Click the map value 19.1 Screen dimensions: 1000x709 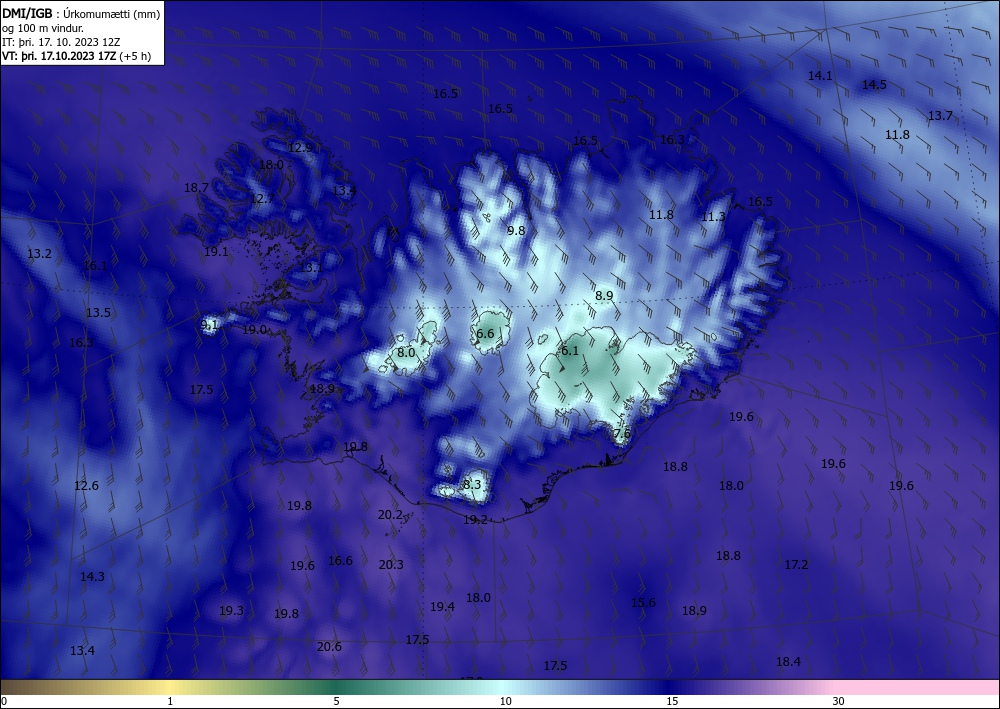point(216,251)
